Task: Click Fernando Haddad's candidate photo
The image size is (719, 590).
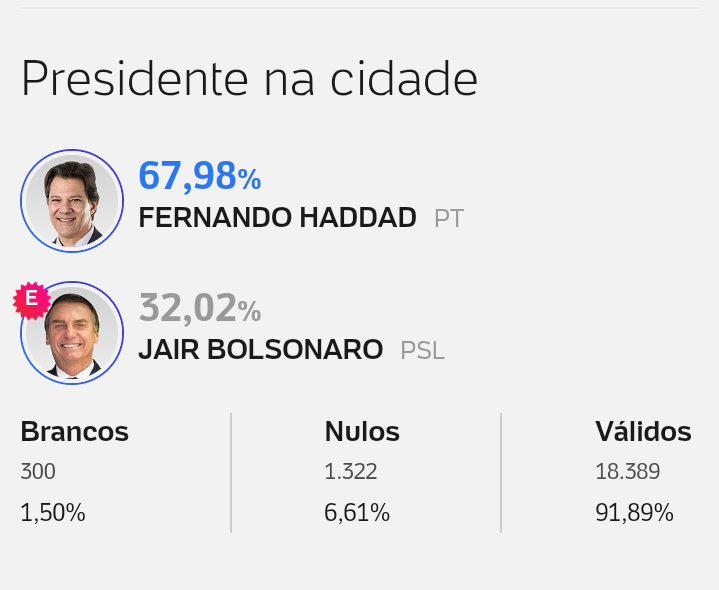Action: pyautogui.click(x=72, y=201)
